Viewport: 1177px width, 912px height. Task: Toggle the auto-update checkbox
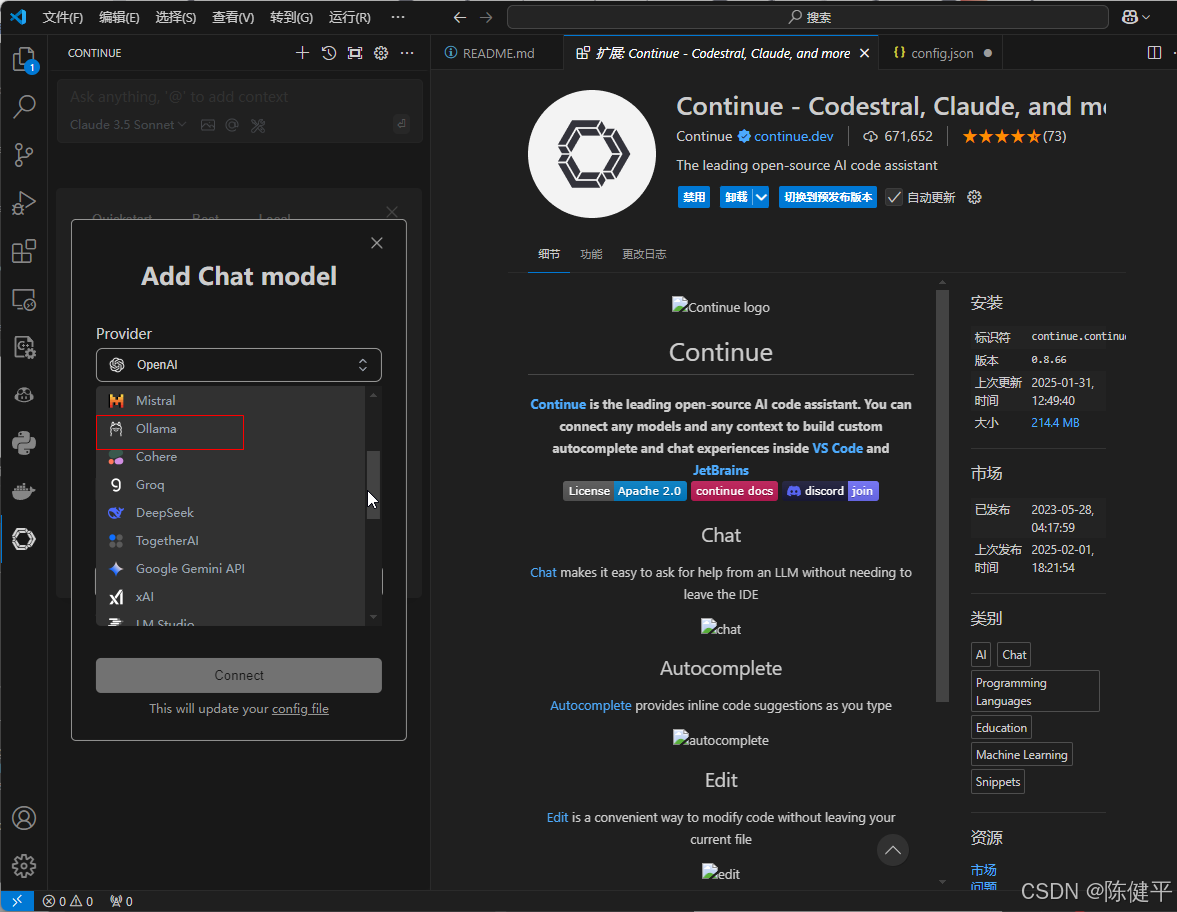(893, 197)
